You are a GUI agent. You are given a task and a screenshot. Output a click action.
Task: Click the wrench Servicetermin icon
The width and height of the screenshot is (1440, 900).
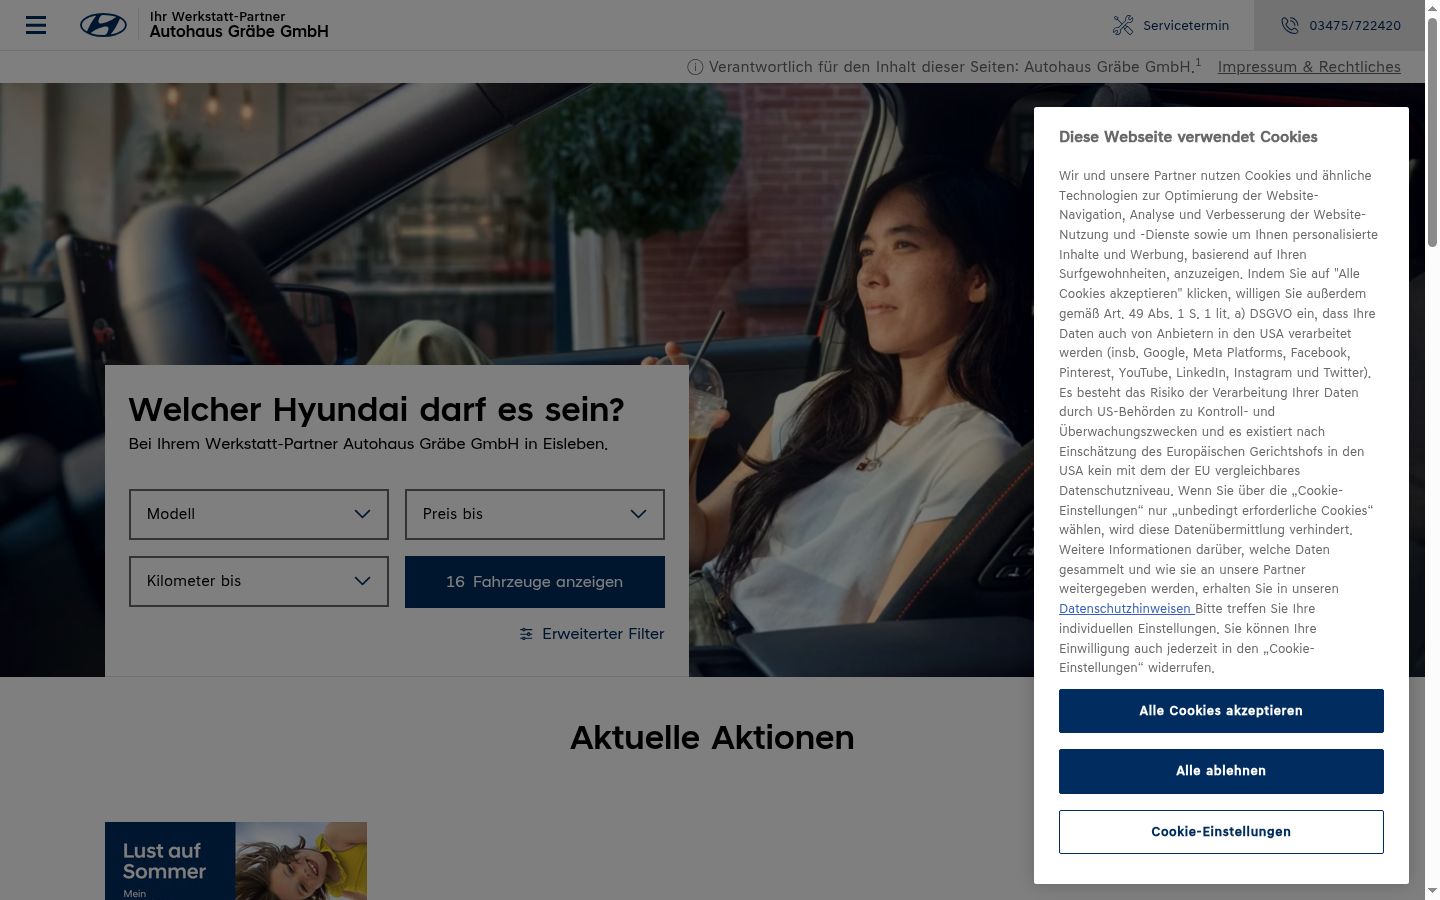coord(1123,25)
